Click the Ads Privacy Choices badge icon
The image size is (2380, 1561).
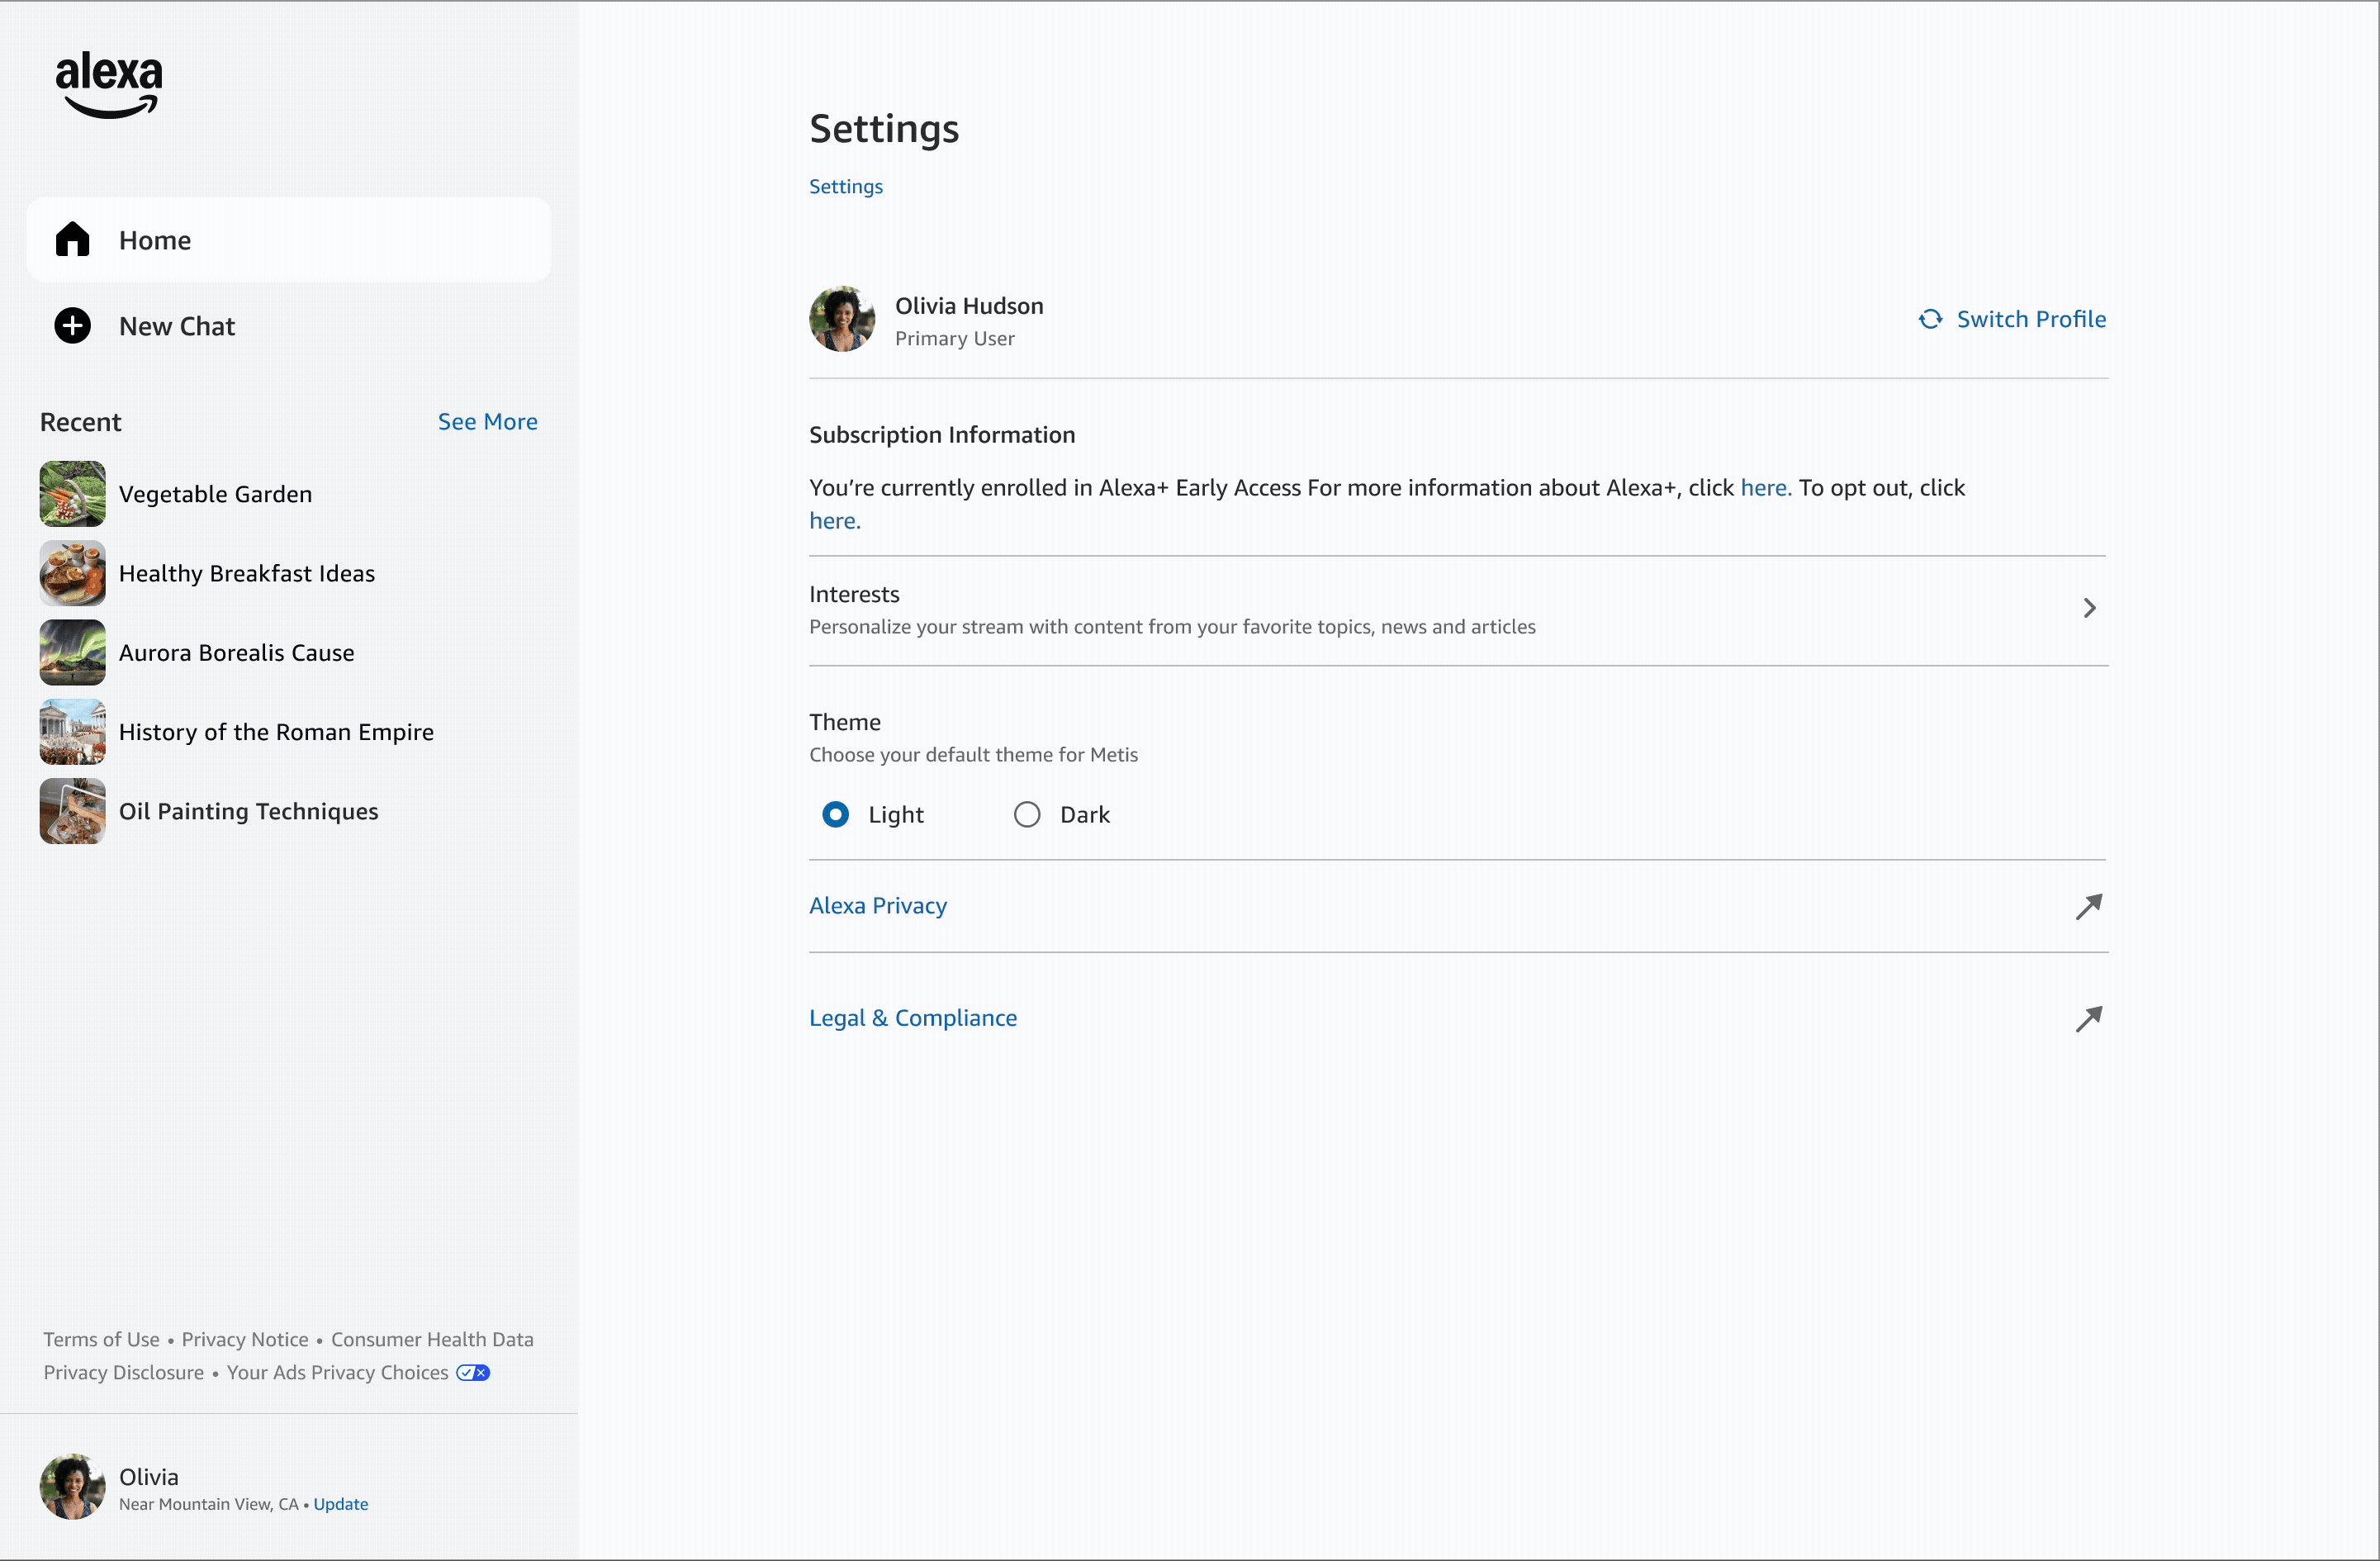click(473, 1373)
